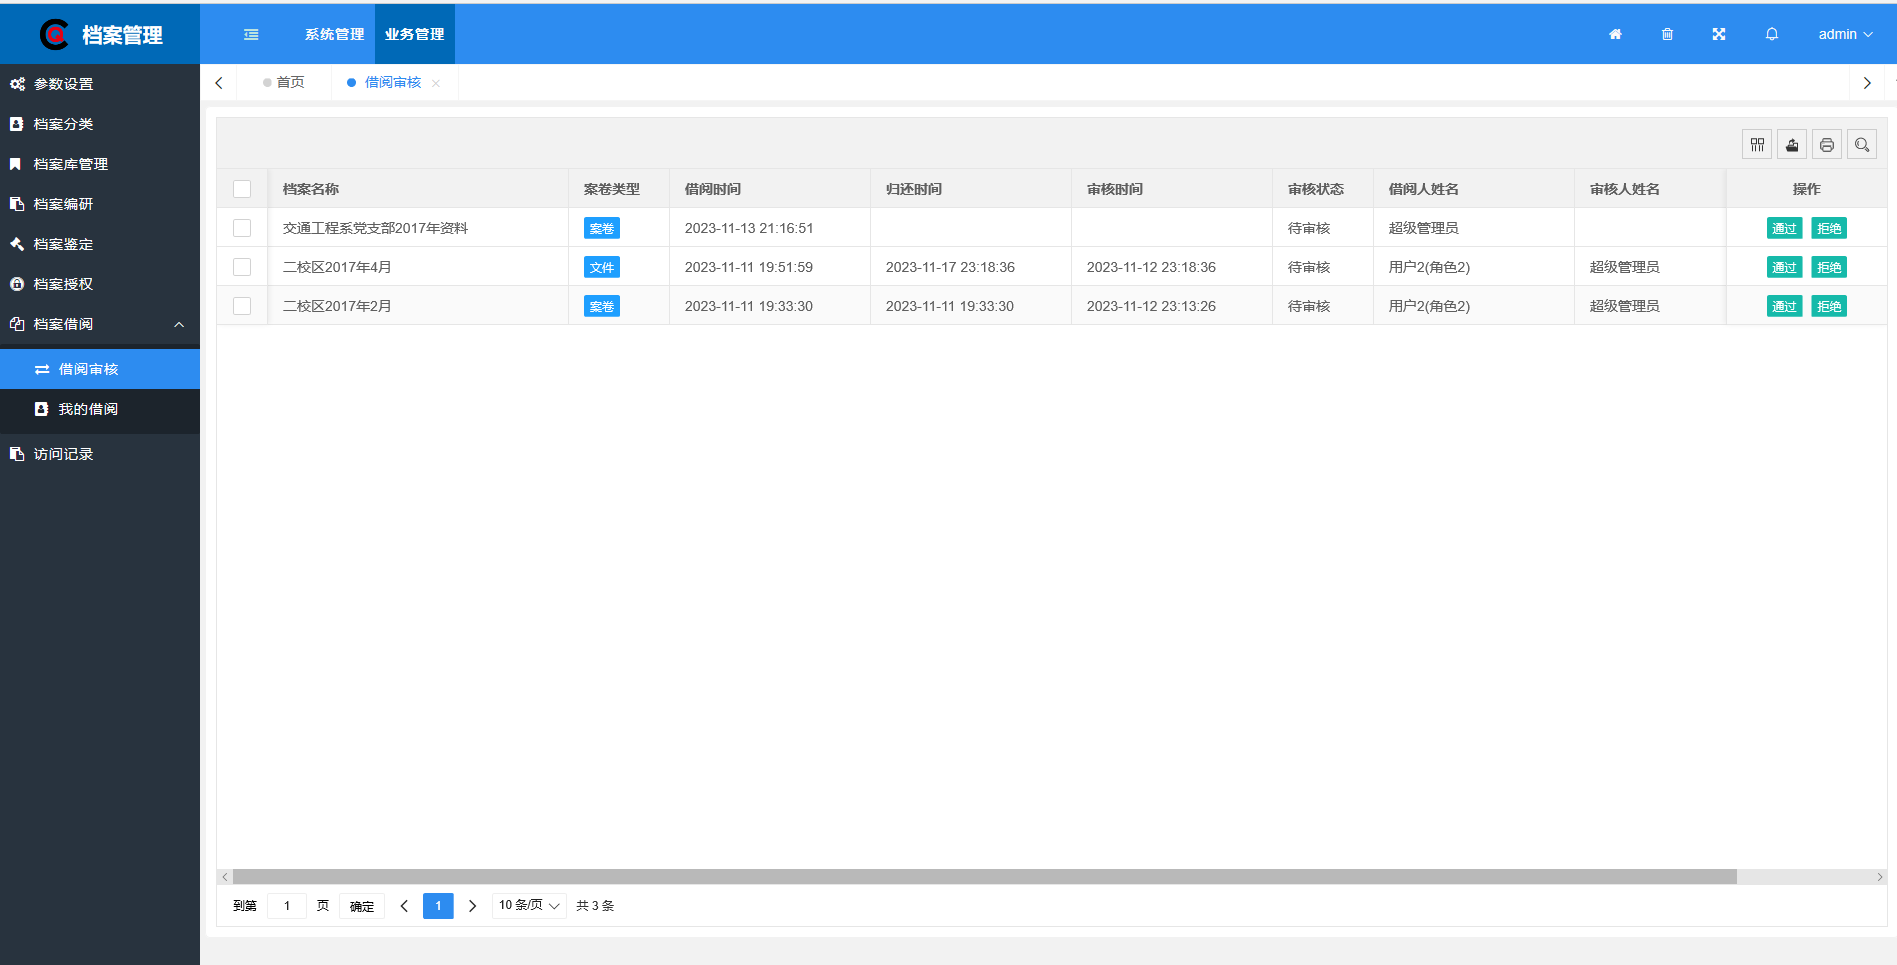Click the search icon in table toolbar
This screenshot has width=1897, height=965.
1862,145
